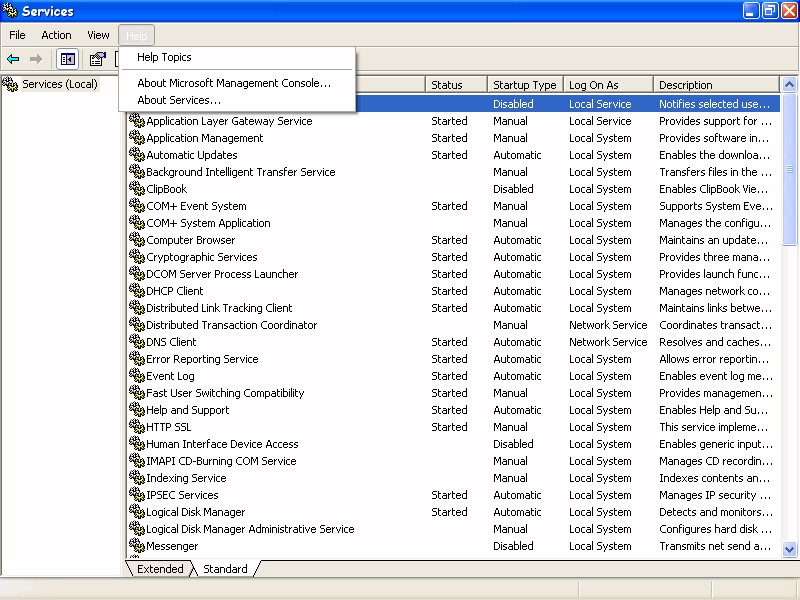Select the DNS Client service icon

[137, 342]
